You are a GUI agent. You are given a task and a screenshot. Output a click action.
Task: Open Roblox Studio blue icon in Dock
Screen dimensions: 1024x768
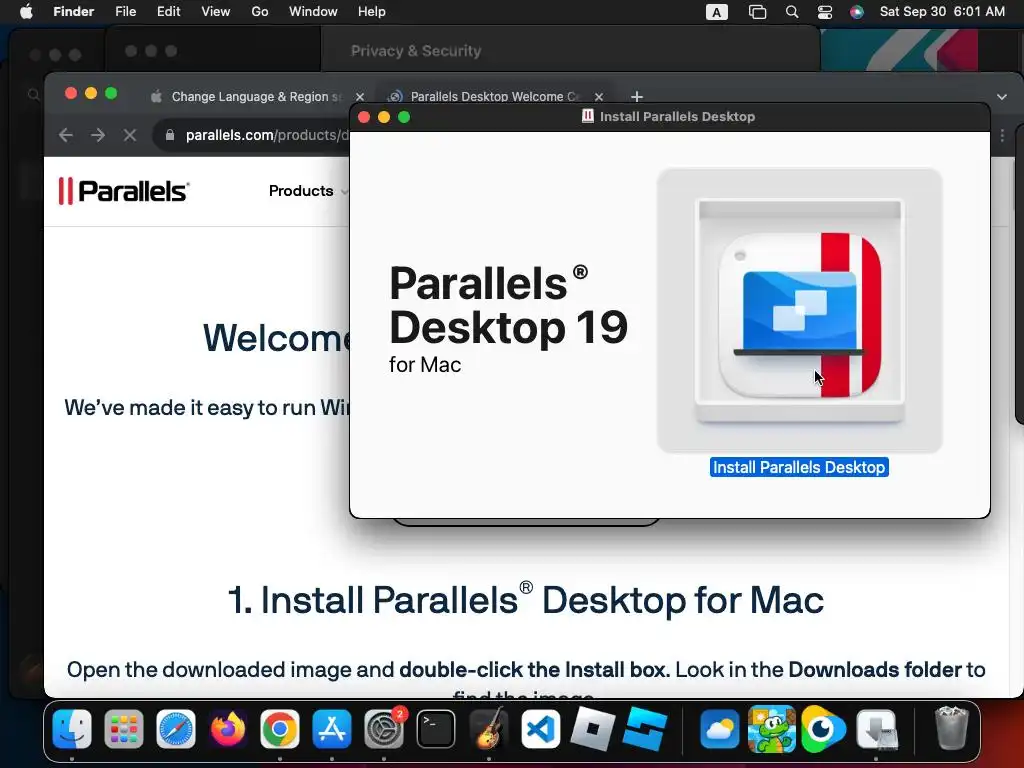[x=645, y=728]
